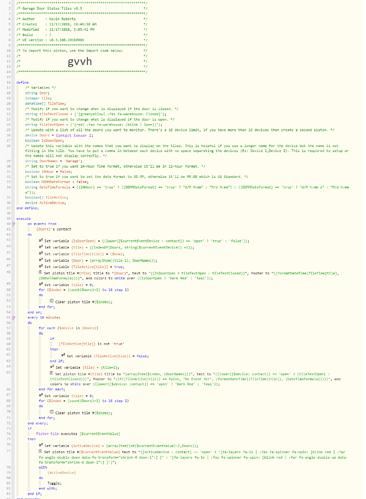
Task: Click the '{TileActive[tile]} is not true' condition
Action: (x=92, y=344)
